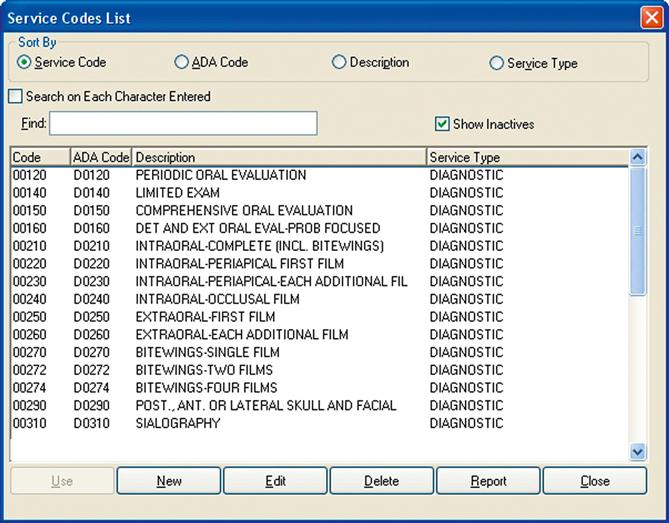Click the Delete button
This screenshot has height=523, width=669.
tap(381, 481)
